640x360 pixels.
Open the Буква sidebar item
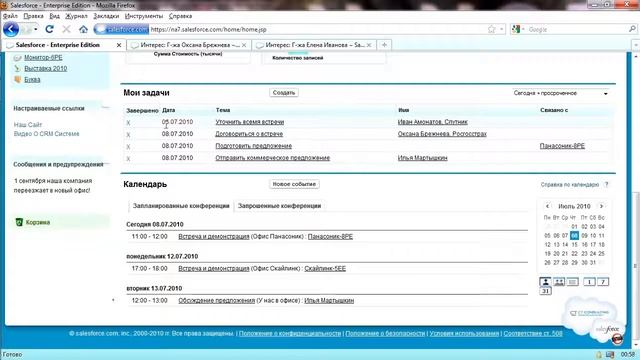(32, 80)
